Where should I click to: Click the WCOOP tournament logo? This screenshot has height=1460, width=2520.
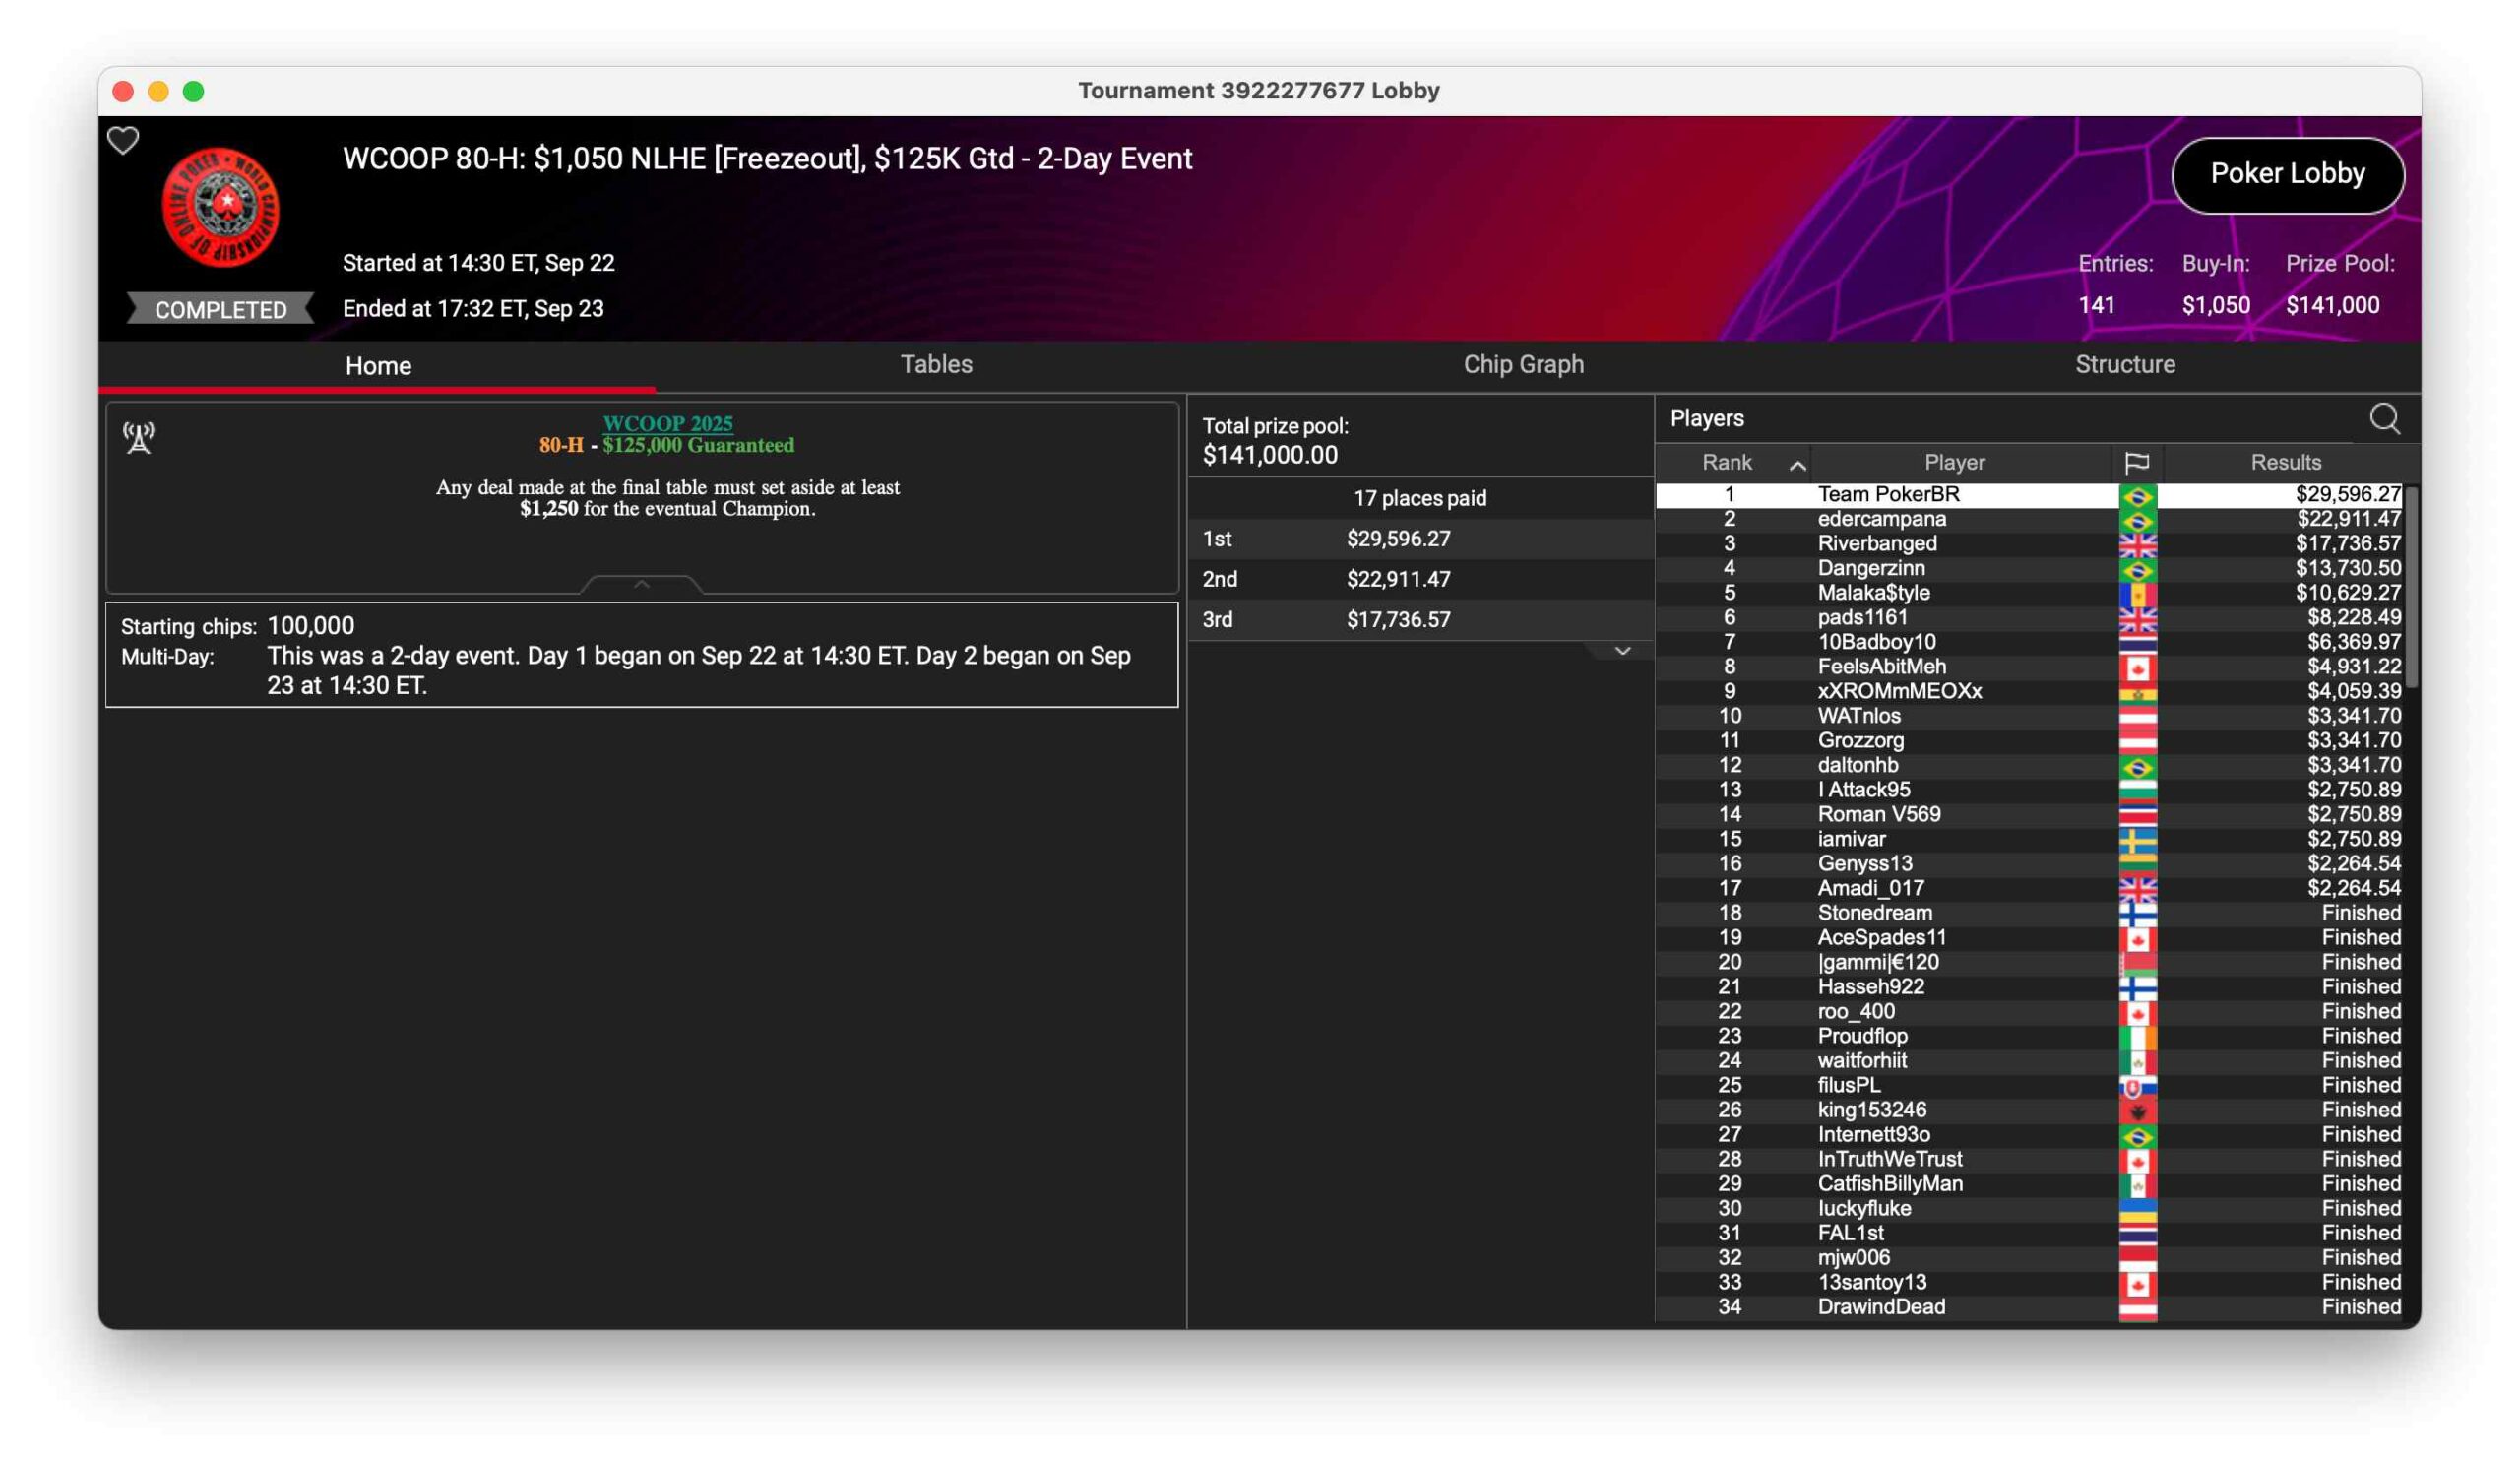221,207
